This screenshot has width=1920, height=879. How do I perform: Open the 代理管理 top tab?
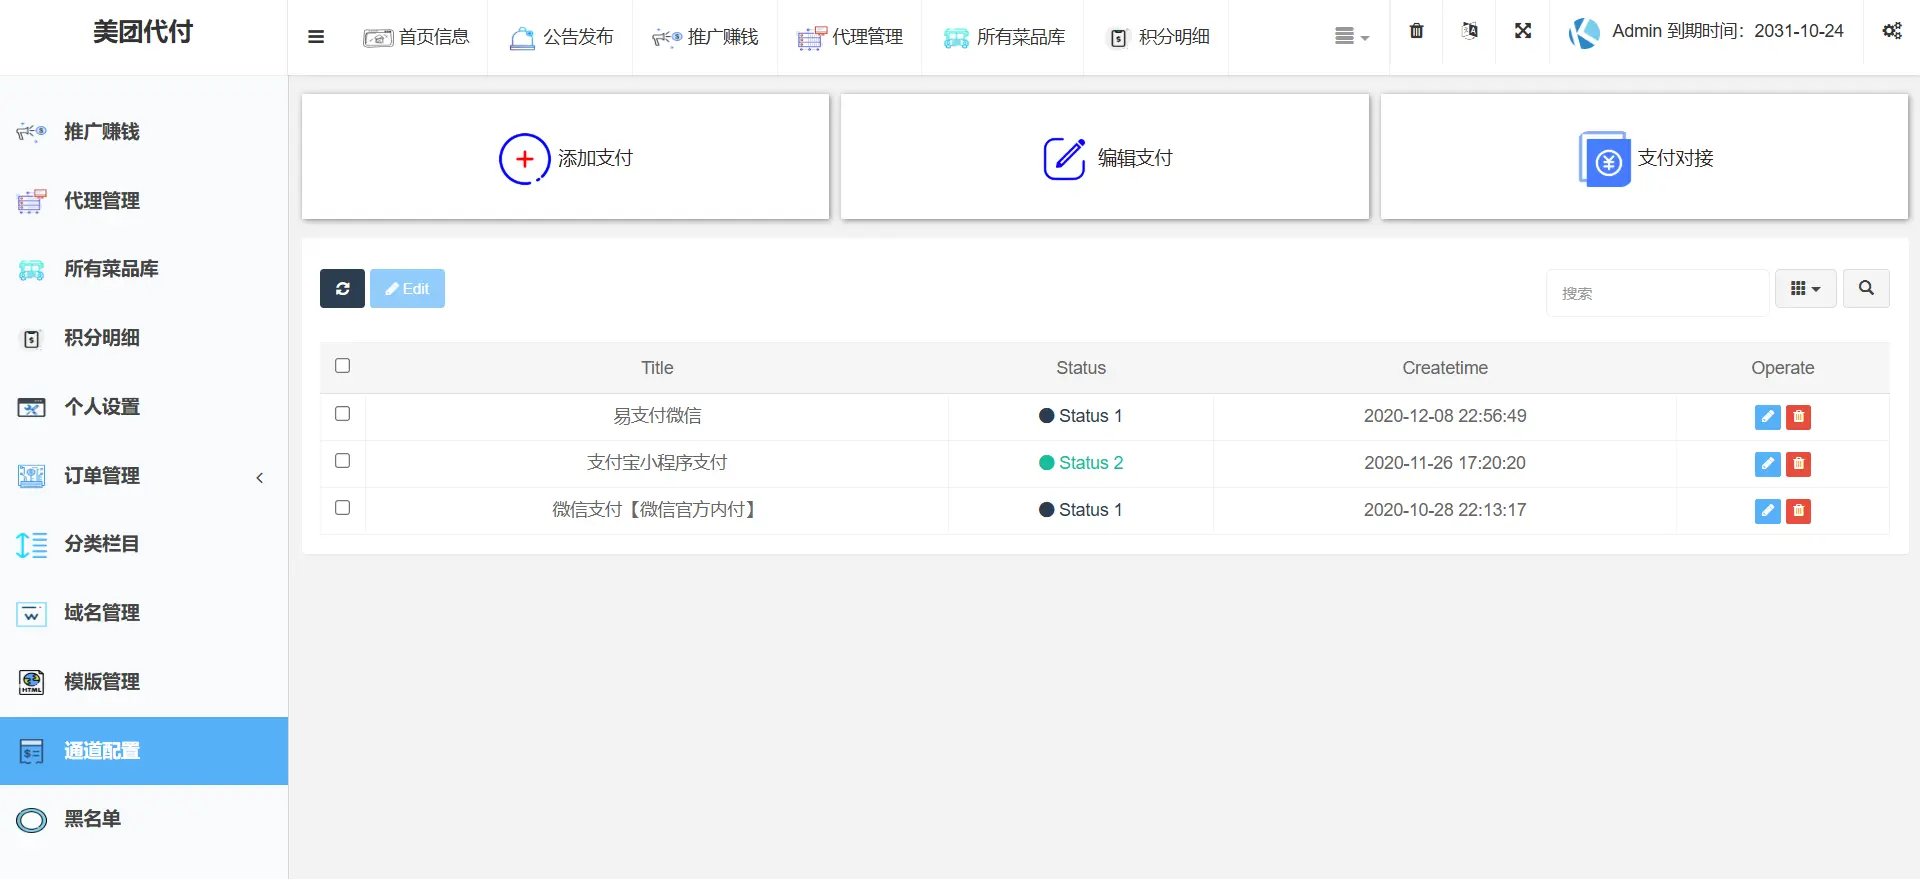850,37
